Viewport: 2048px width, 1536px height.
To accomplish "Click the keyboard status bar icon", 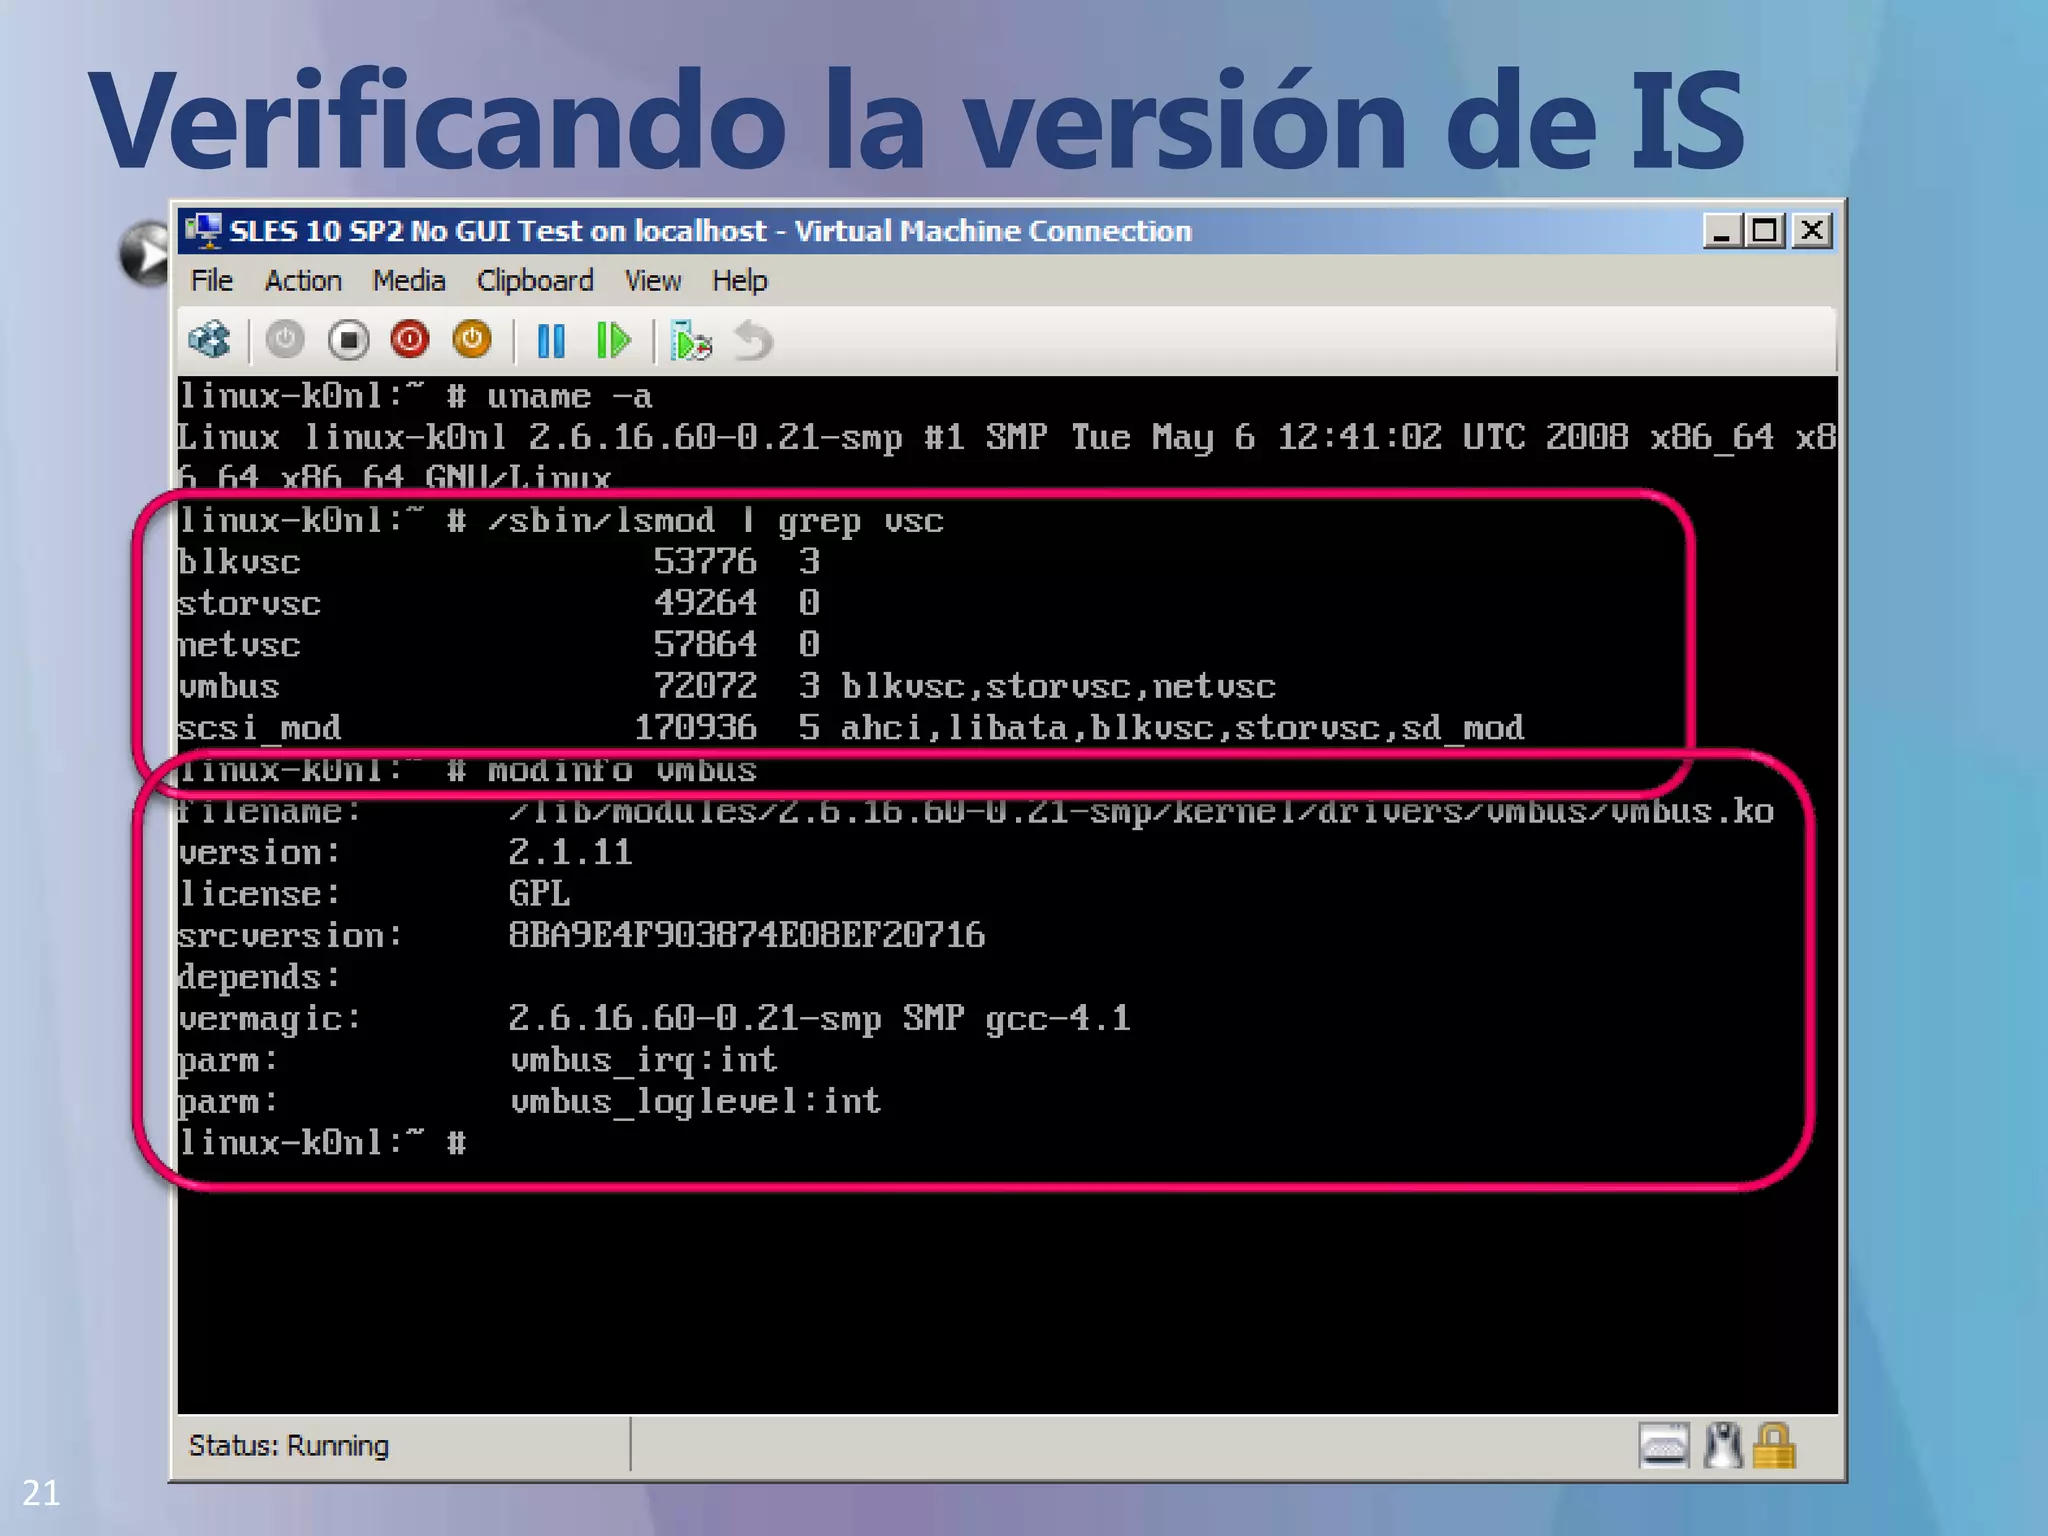I will (1664, 1446).
